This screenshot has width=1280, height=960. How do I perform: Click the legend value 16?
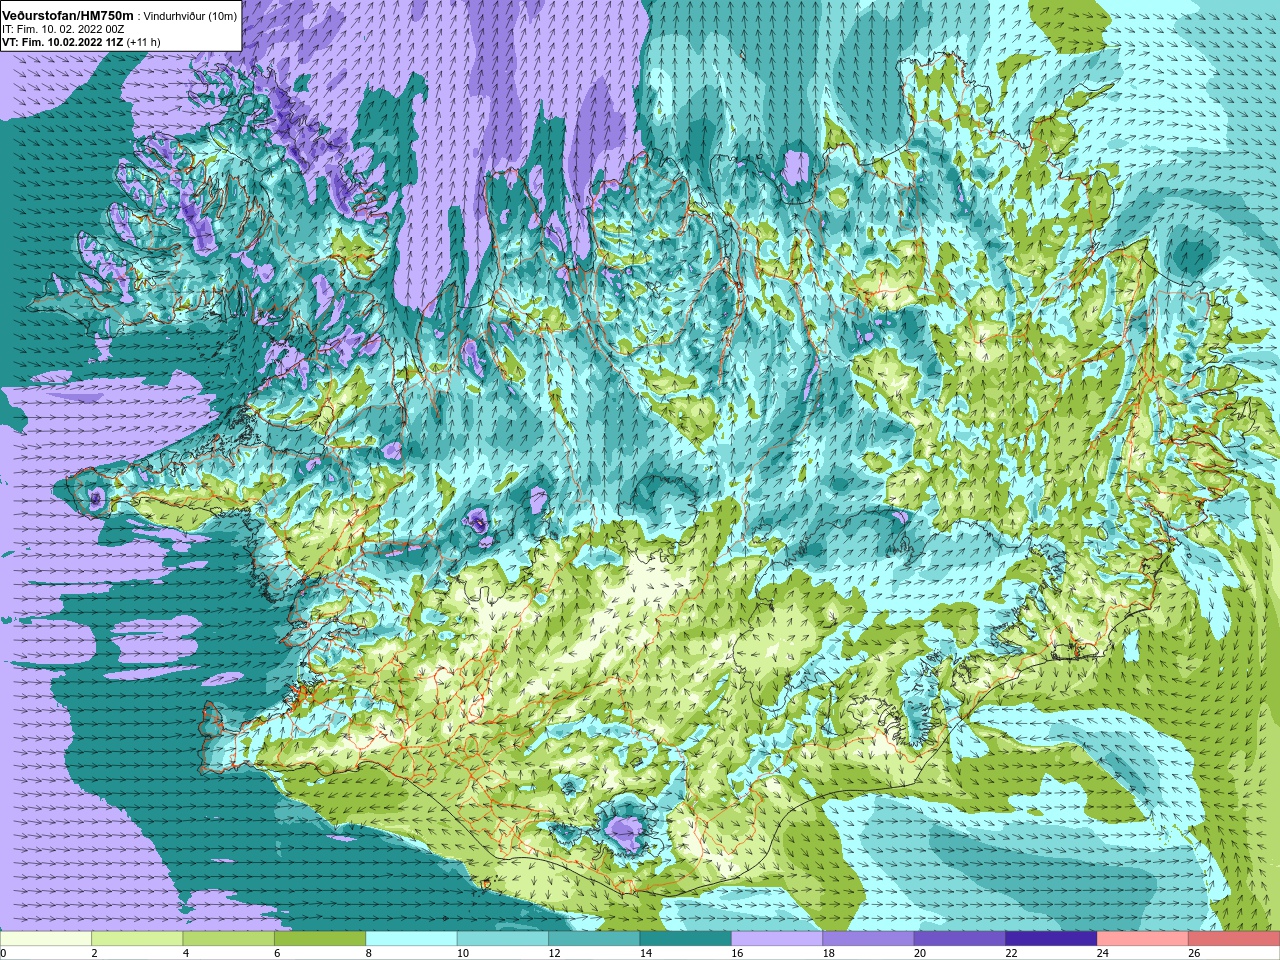pos(737,953)
